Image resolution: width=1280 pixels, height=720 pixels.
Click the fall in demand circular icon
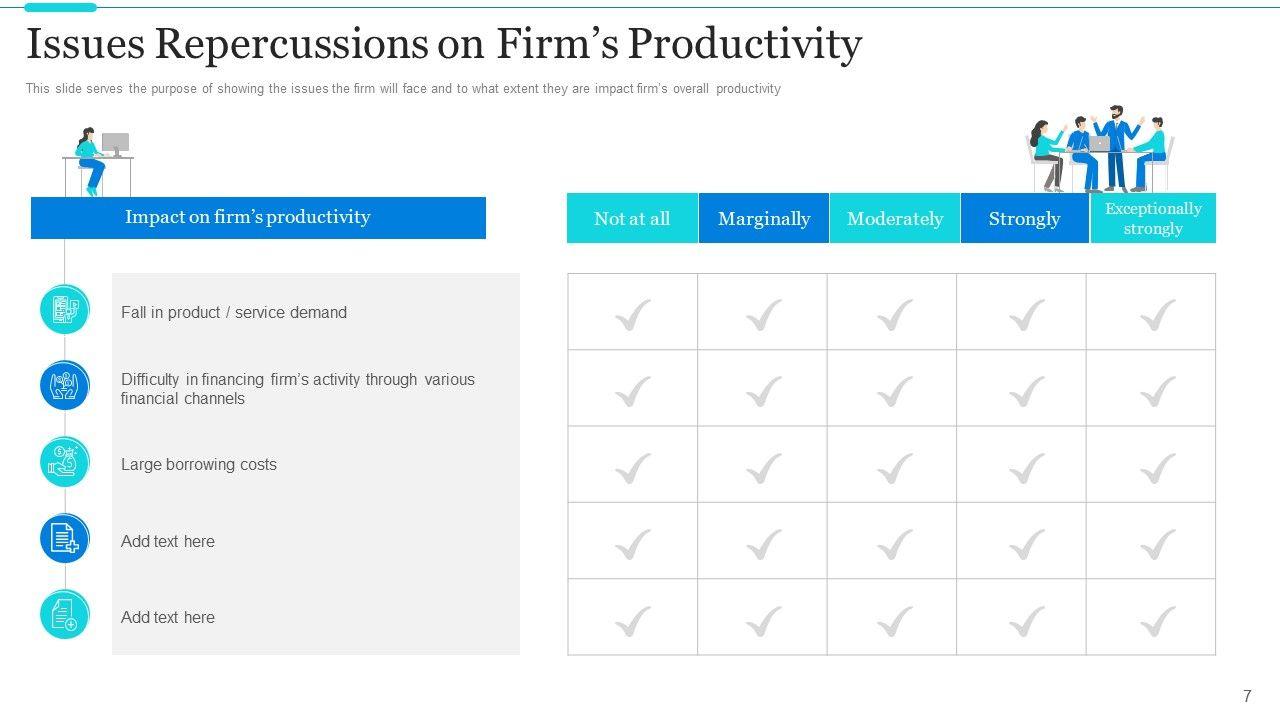65,310
